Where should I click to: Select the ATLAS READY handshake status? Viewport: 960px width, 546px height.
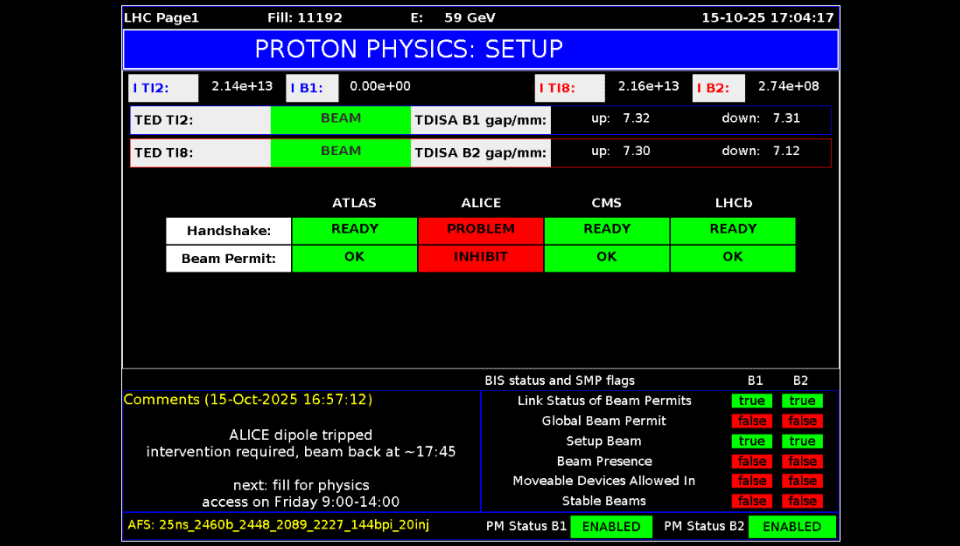(355, 230)
